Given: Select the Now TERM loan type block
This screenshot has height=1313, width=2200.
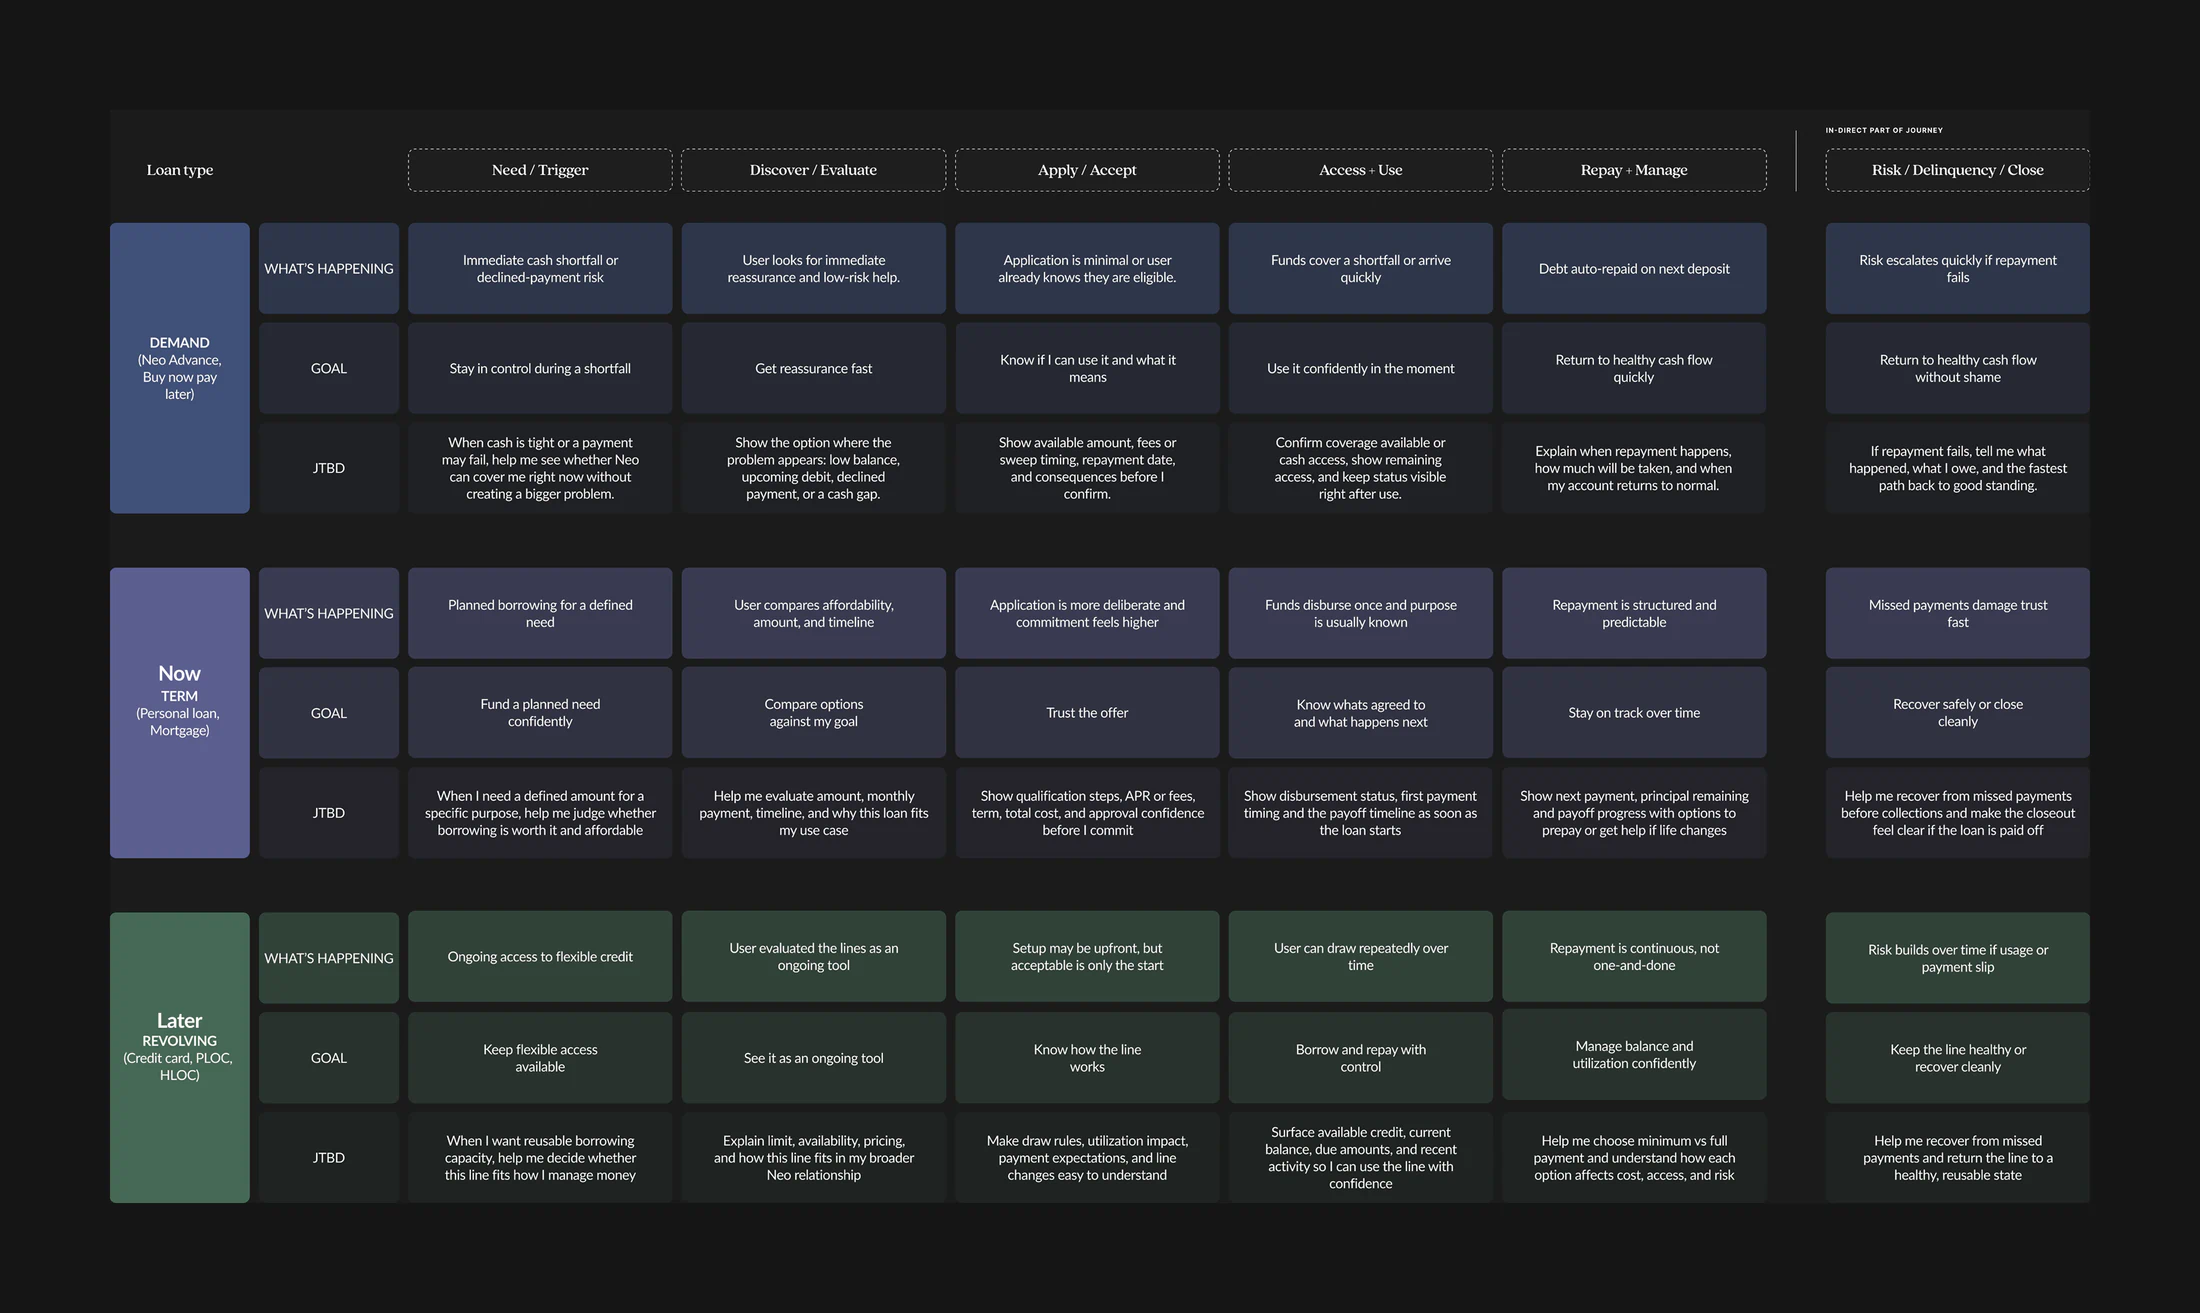Looking at the screenshot, I should click(x=180, y=713).
